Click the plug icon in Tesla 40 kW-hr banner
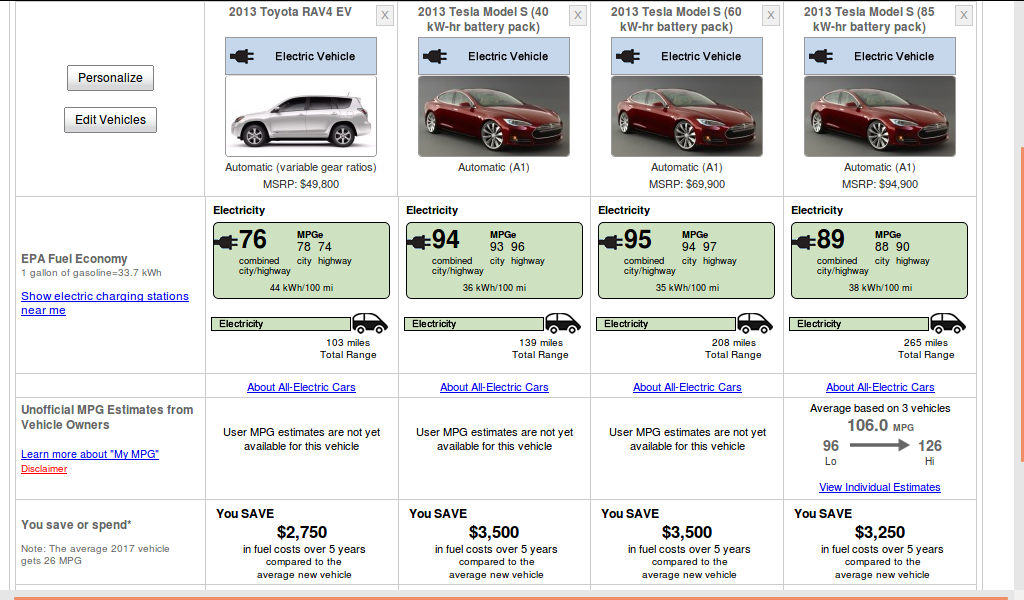 pyautogui.click(x=435, y=56)
